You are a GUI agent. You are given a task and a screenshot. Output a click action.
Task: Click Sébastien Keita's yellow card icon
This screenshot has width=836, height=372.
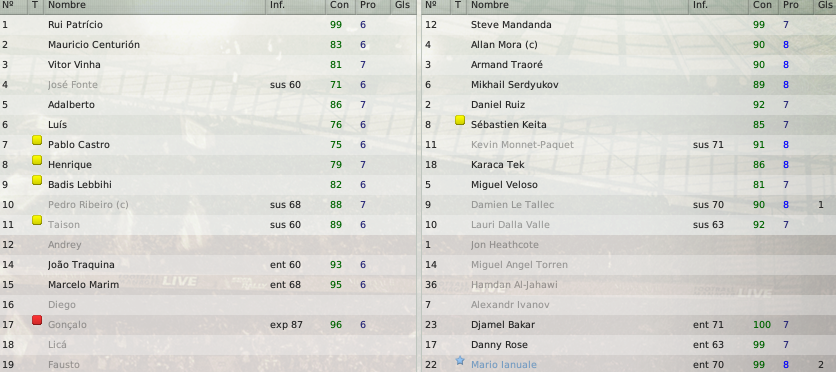click(460, 120)
